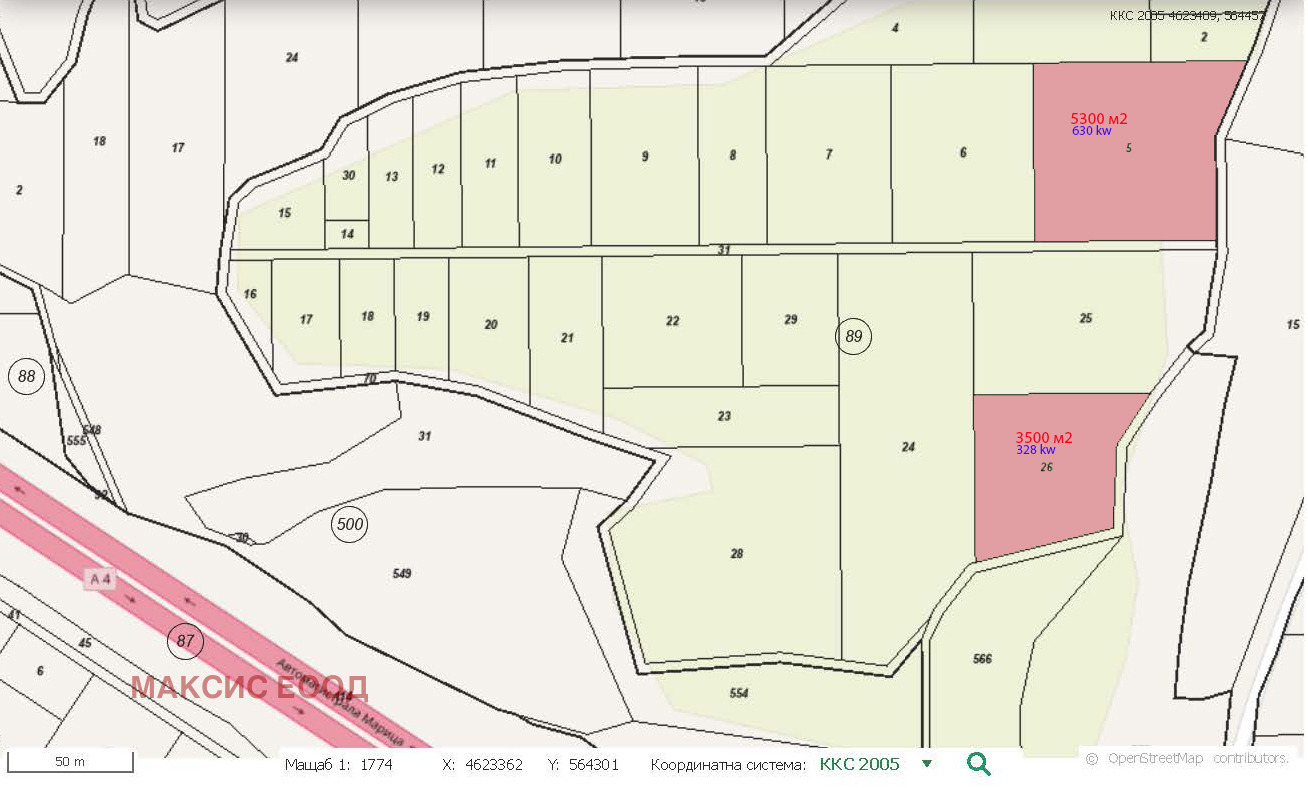The height and width of the screenshot is (788, 1308).
Task: Click the circled 87 marker on highway
Action: click(x=185, y=640)
